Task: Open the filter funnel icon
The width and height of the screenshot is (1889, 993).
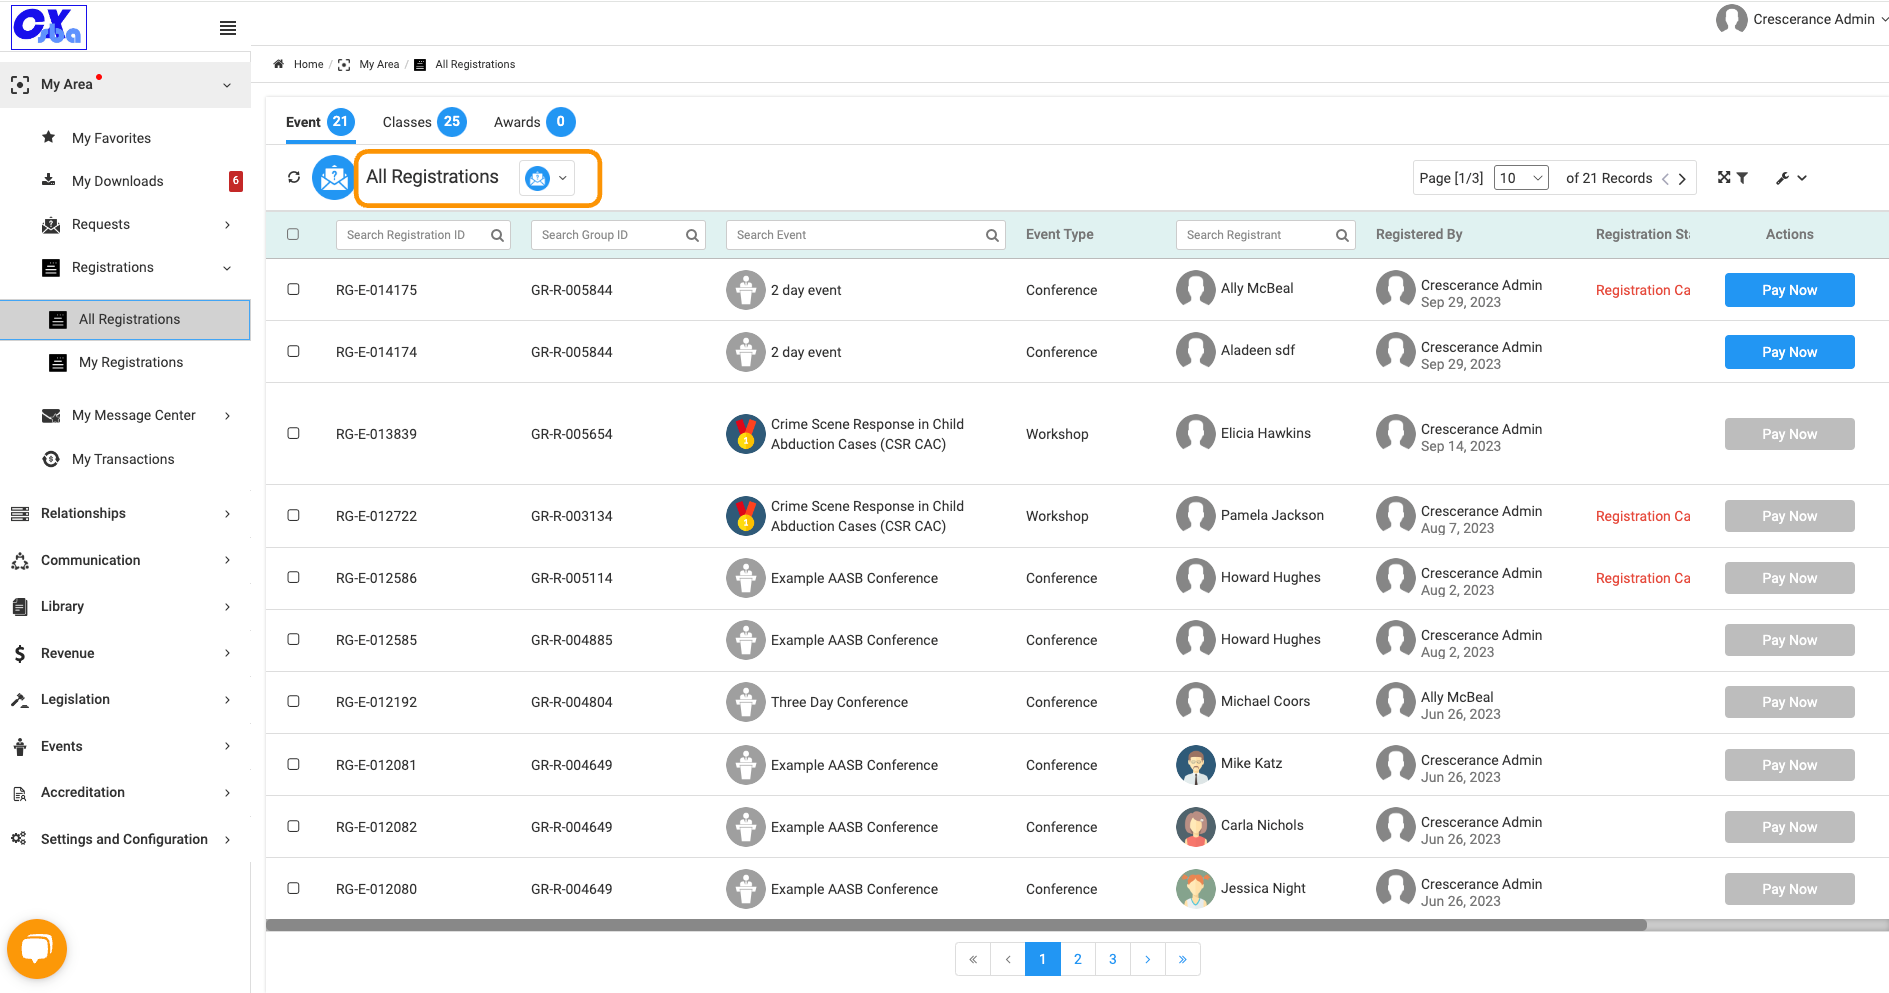Action: (1742, 178)
